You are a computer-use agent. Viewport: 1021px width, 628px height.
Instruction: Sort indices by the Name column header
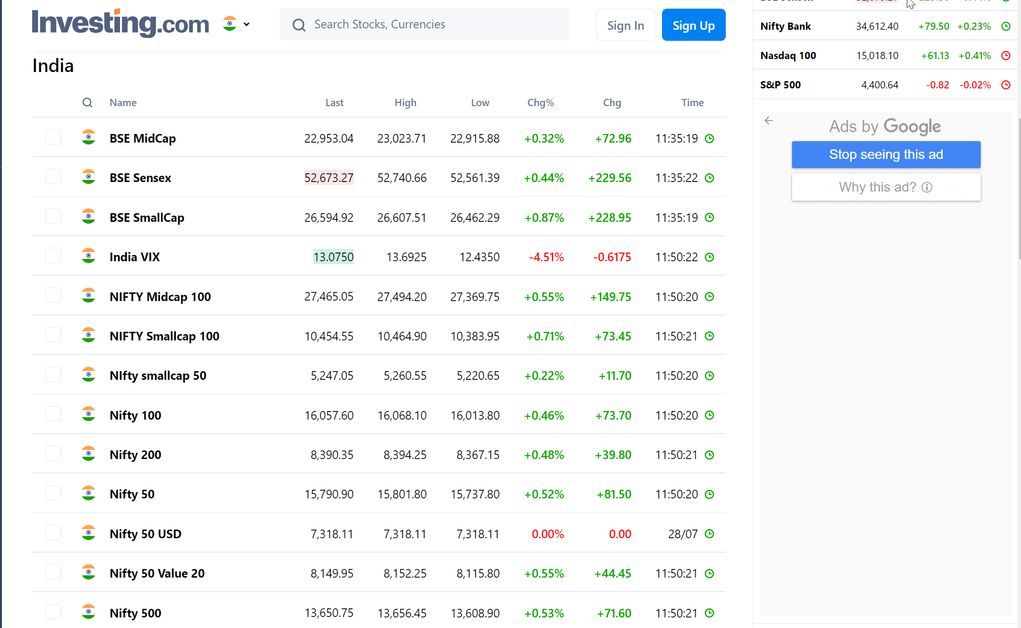(123, 103)
